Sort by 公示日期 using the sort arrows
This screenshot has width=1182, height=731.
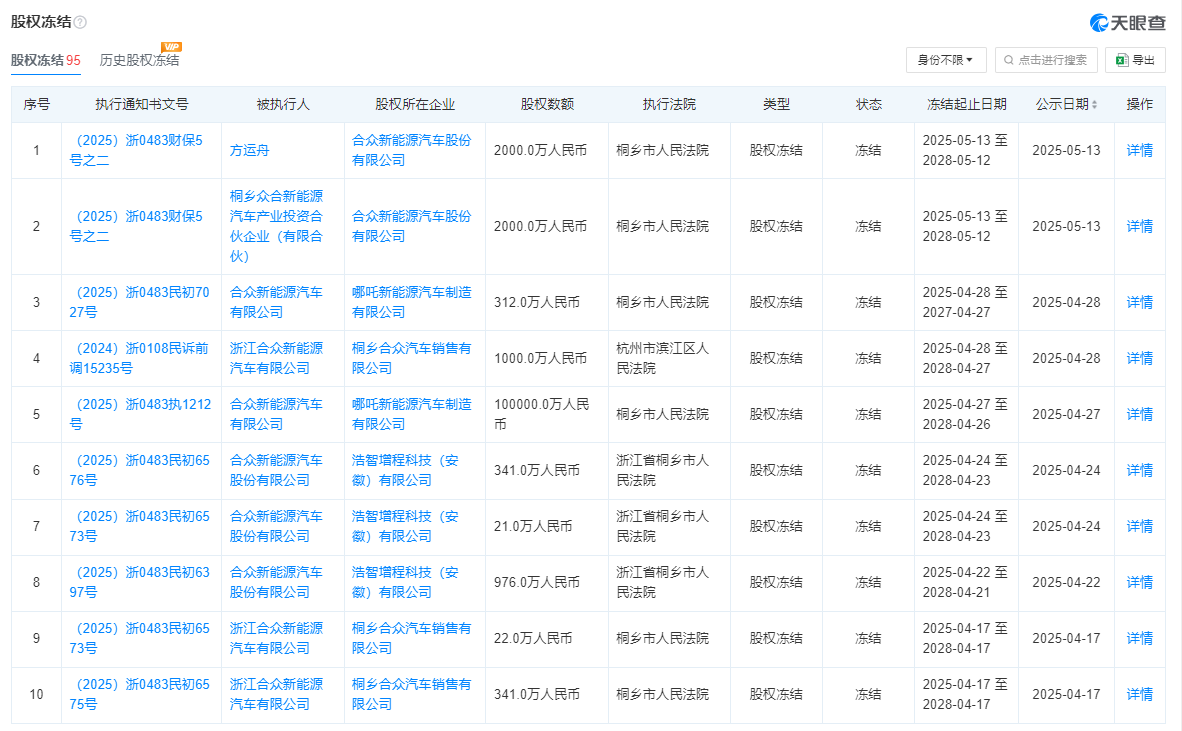pos(1094,104)
